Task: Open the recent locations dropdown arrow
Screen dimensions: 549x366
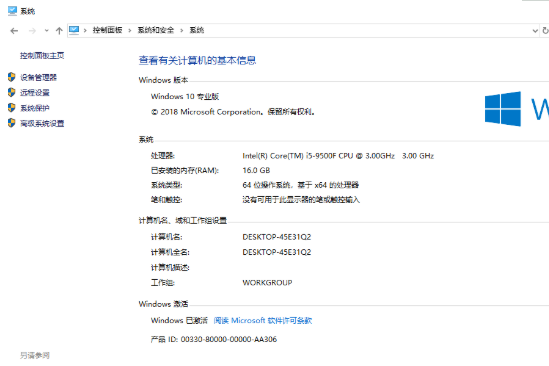Action: tap(47, 31)
